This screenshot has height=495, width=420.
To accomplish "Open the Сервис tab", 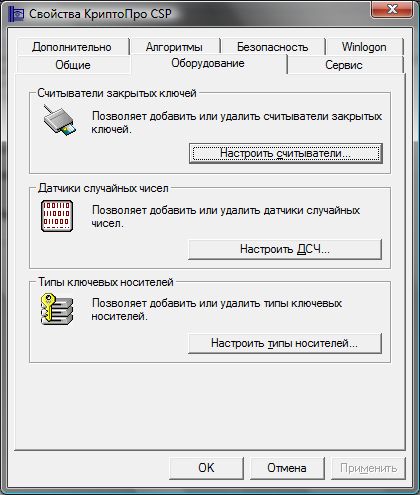I will tap(344, 65).
